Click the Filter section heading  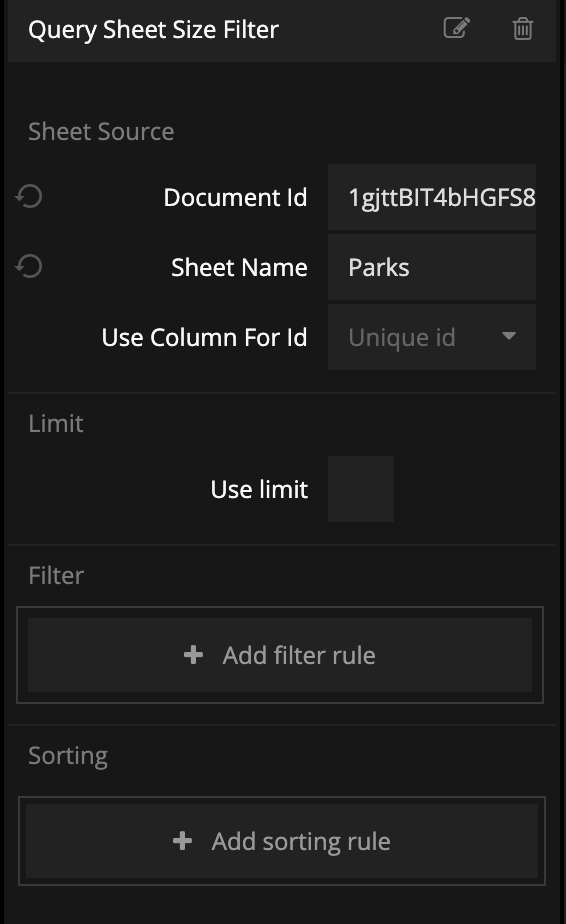(57, 576)
